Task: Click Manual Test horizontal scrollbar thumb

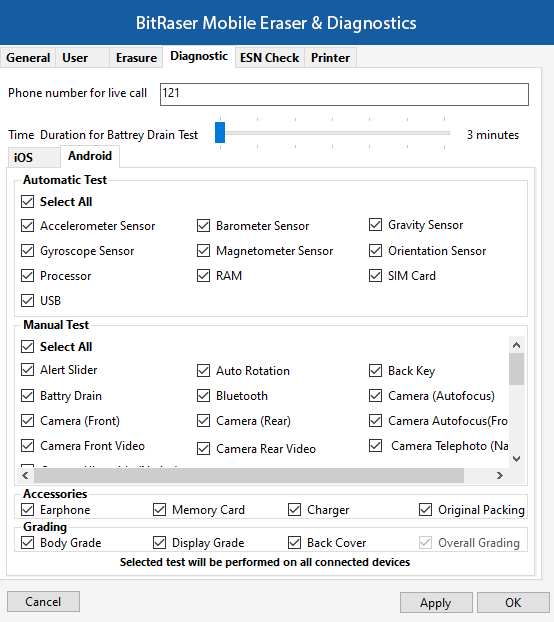Action: point(249,475)
